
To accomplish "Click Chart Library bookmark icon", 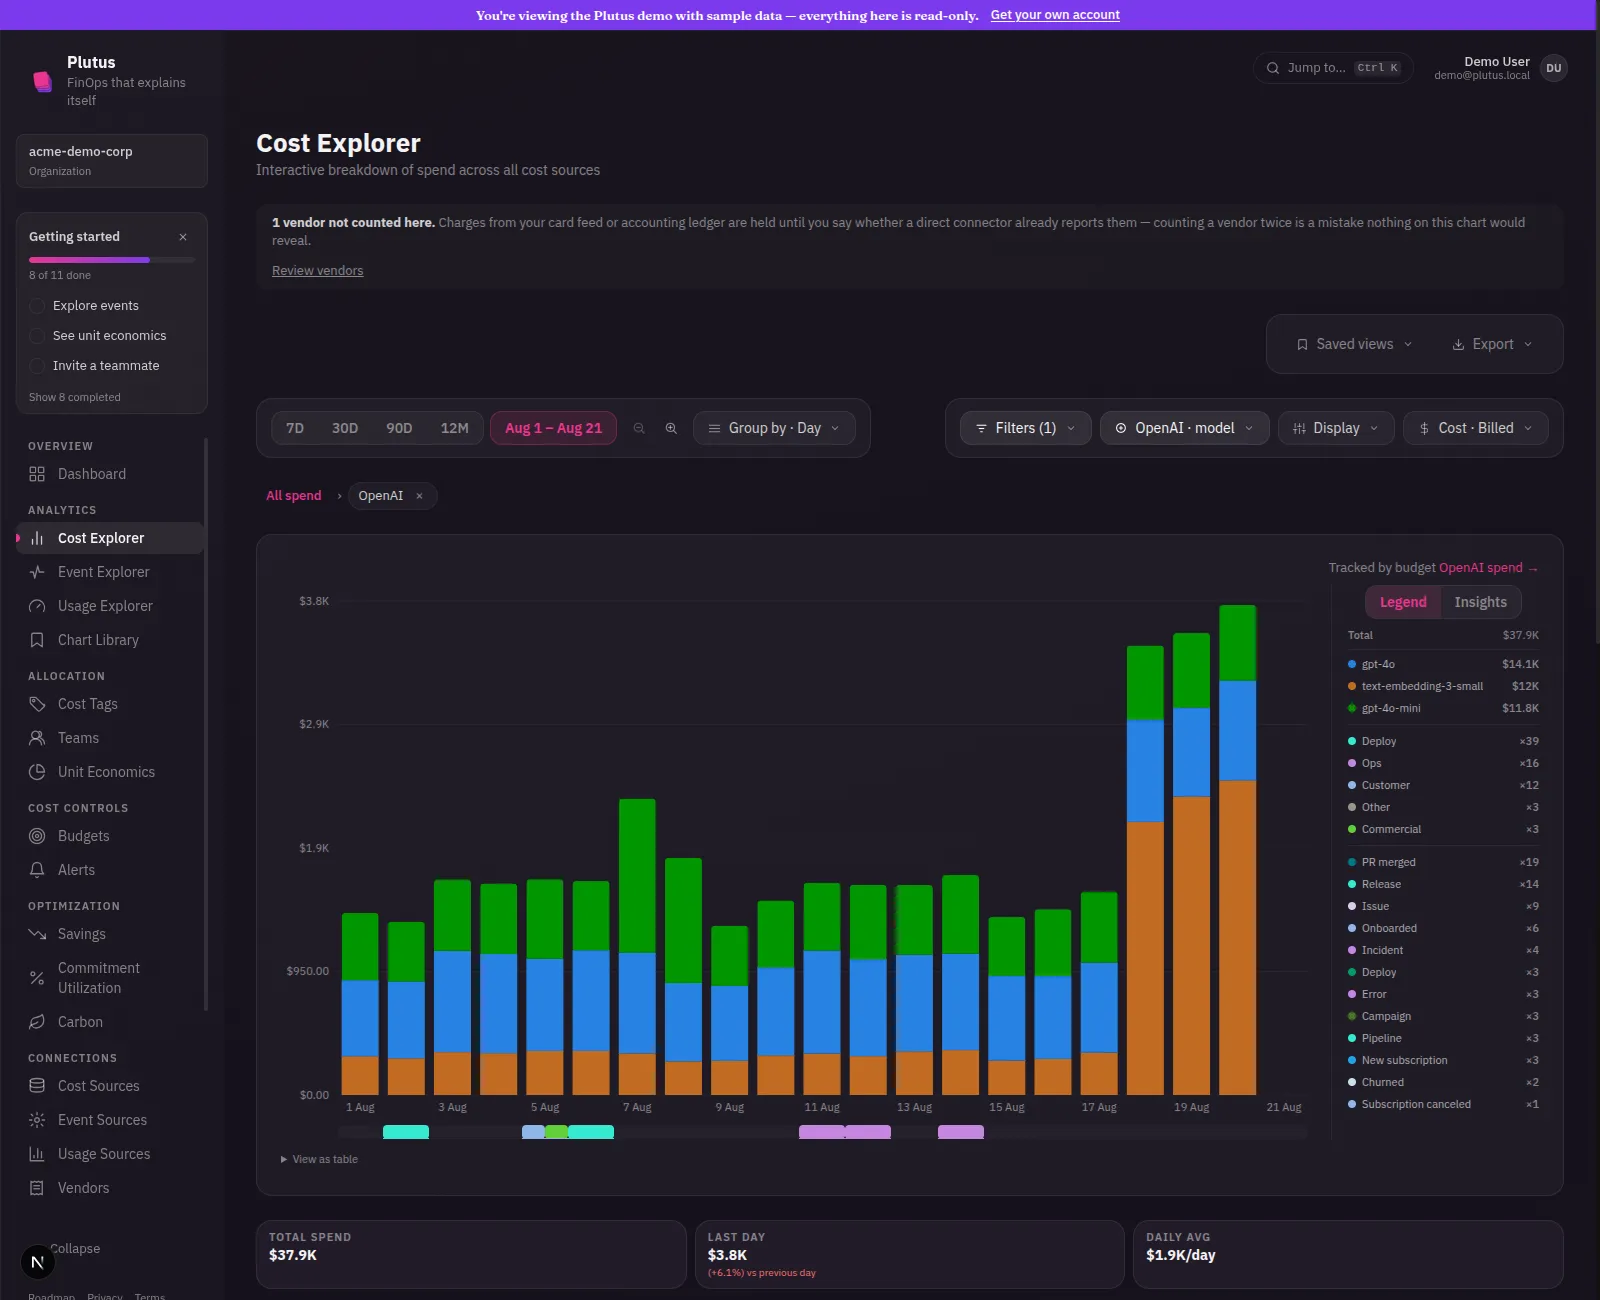I will coord(37,640).
